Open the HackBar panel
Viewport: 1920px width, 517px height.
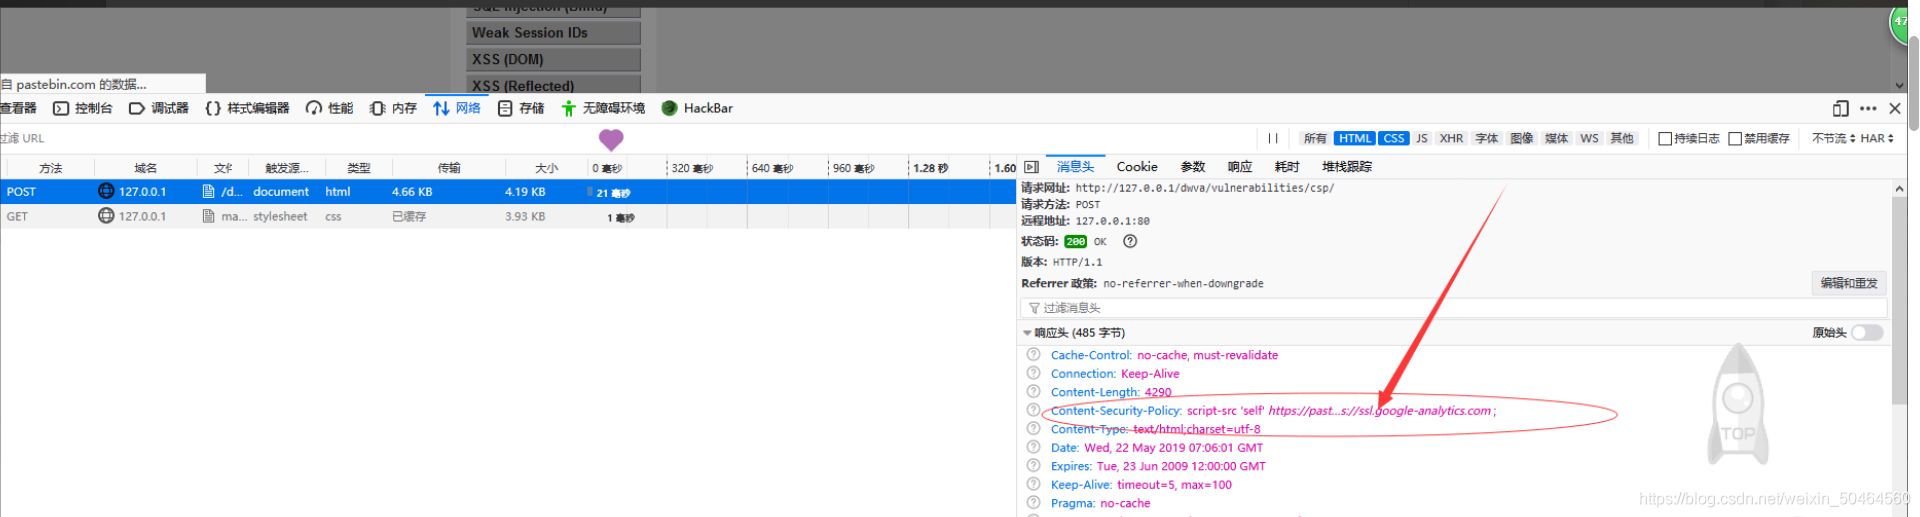coord(697,108)
